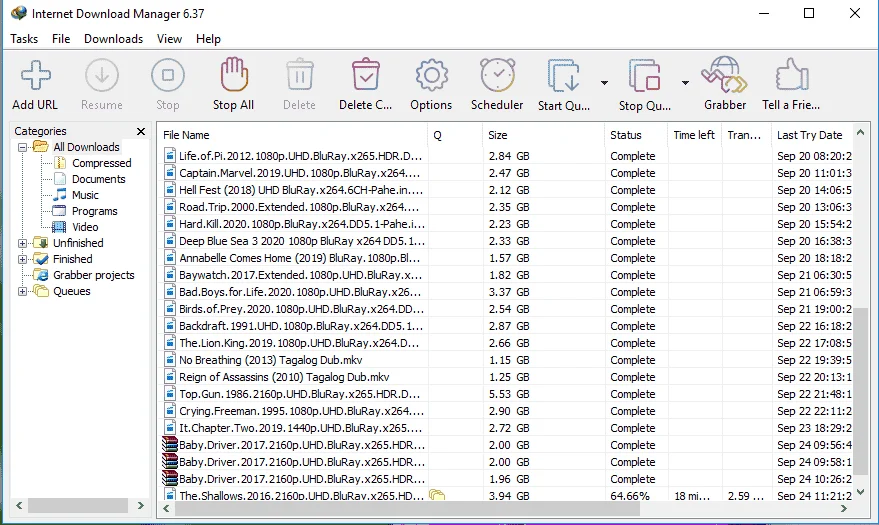Expand the Finished tree node
This screenshot has height=525, width=879.
(x=22, y=259)
